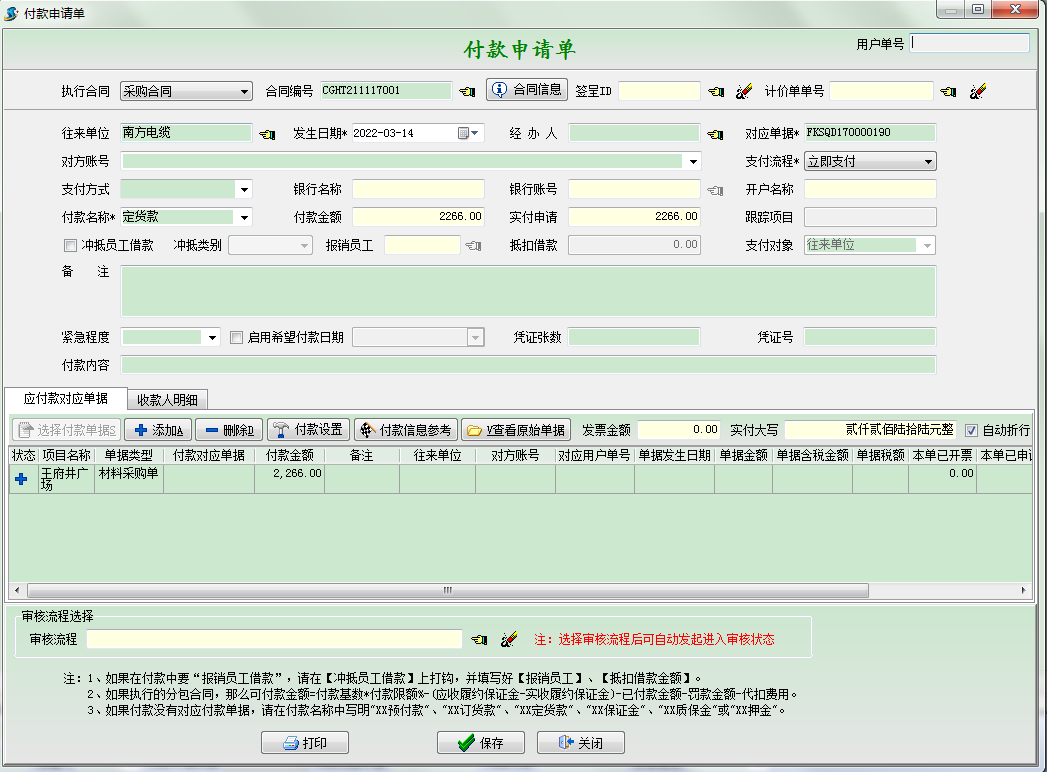This screenshot has height=772, width=1047.
Task: Click 发票金额 field showing 0.00
Action: (679, 429)
